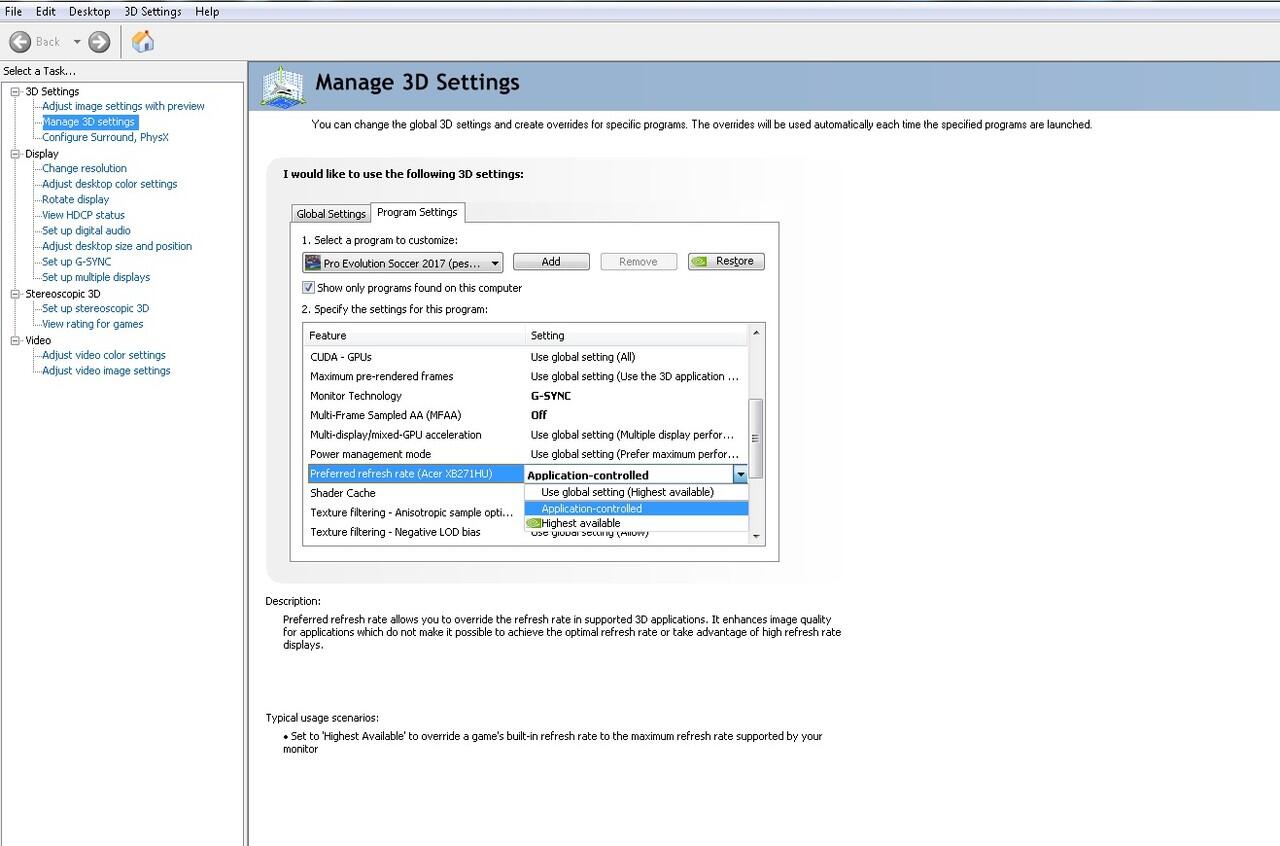Image resolution: width=1280 pixels, height=846 pixels.
Task: Collapse the Video tree node
Action: point(16,341)
